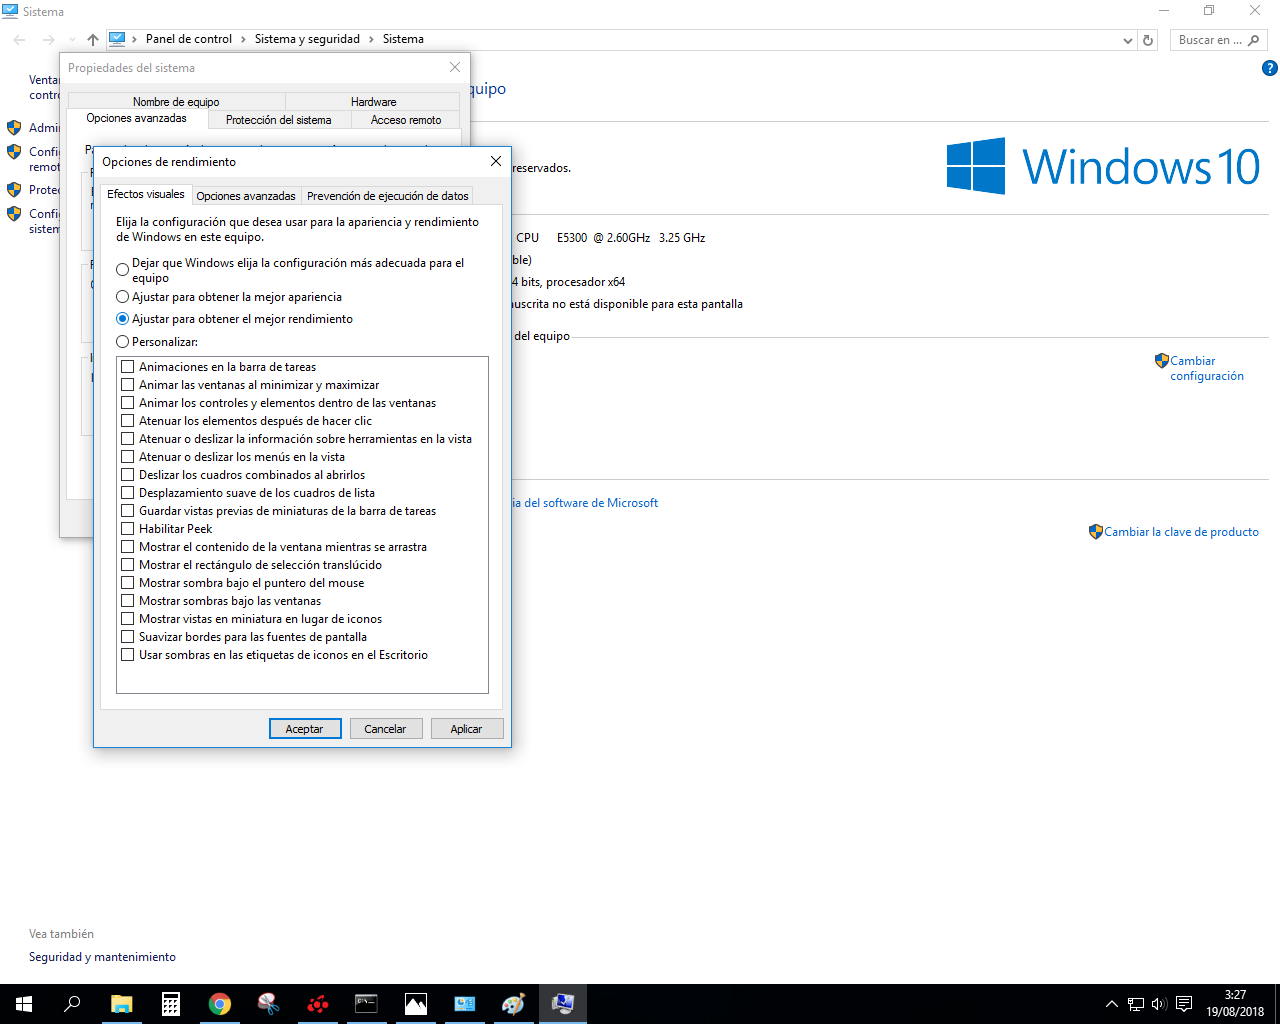Switch to Paint in the taskbar

tap(513, 1004)
